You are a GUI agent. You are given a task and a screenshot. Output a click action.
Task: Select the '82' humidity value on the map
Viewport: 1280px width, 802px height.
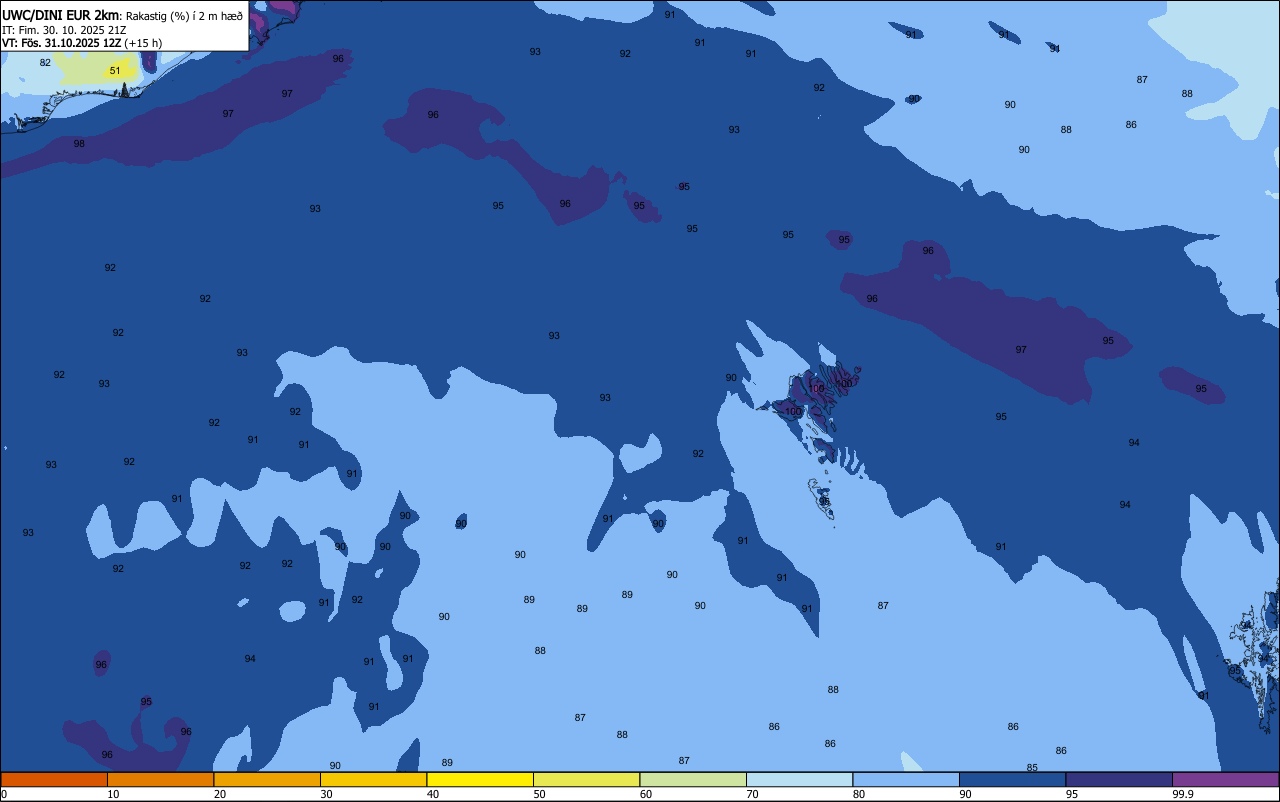(x=45, y=63)
